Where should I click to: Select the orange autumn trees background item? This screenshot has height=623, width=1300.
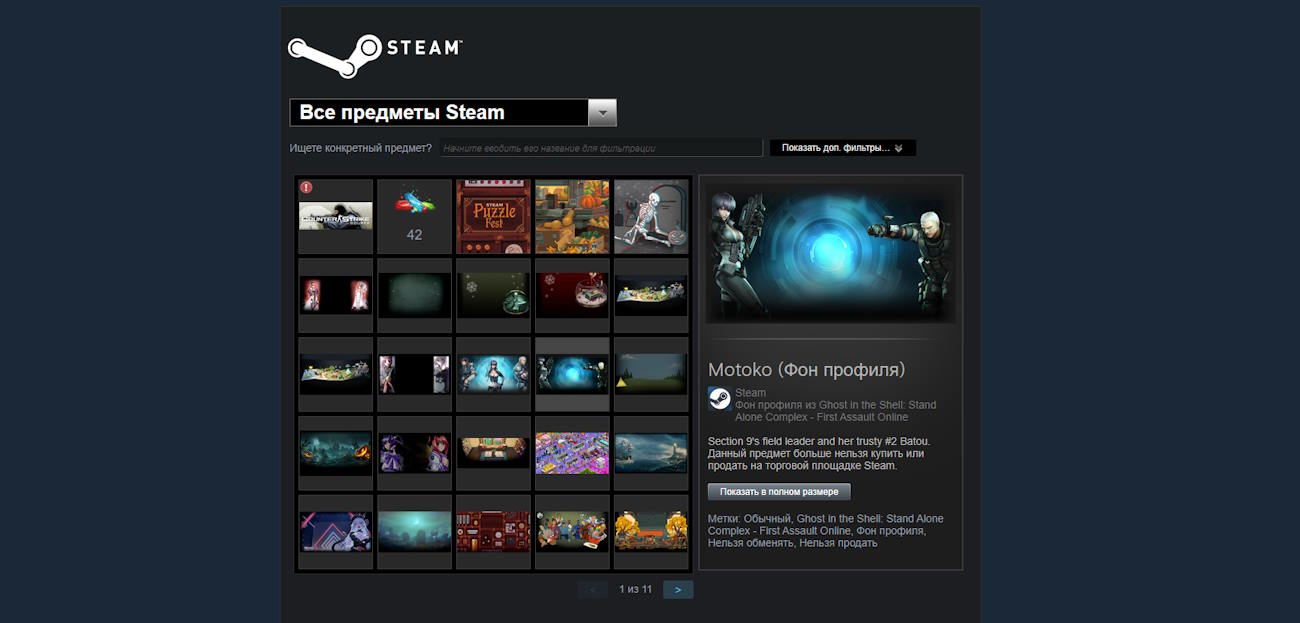pyautogui.click(x=652, y=532)
